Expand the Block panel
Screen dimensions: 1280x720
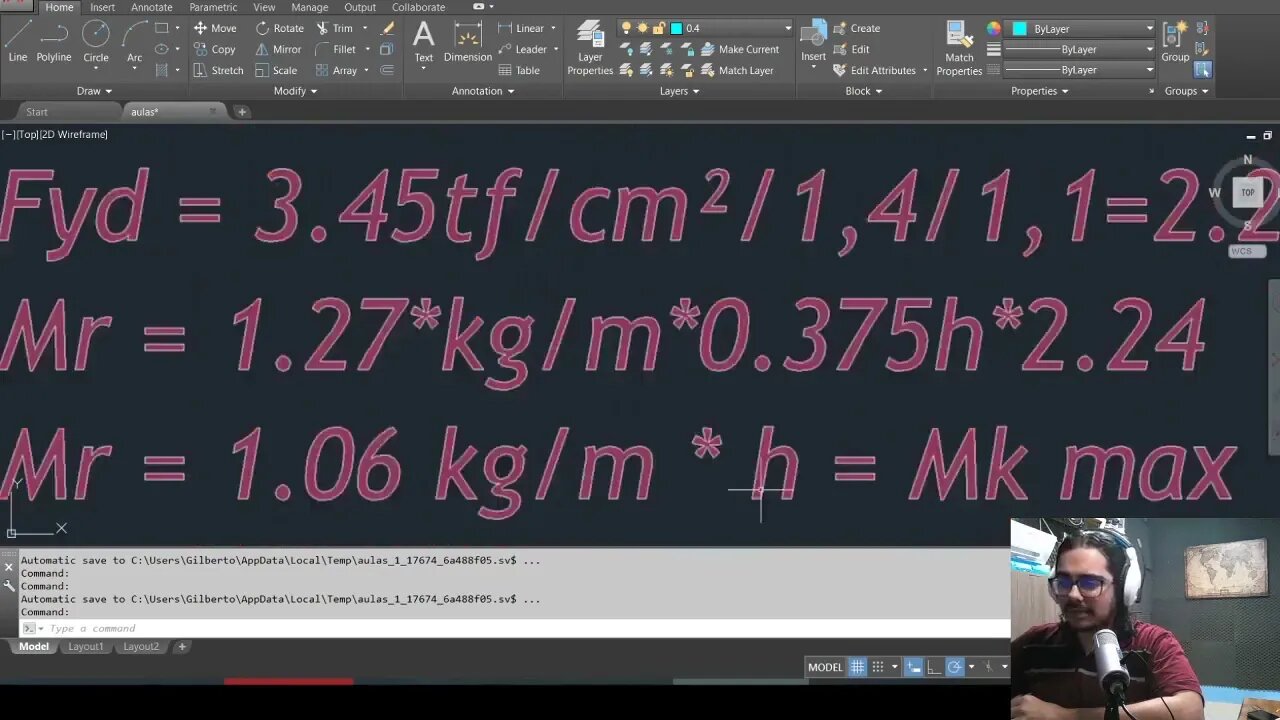point(864,91)
